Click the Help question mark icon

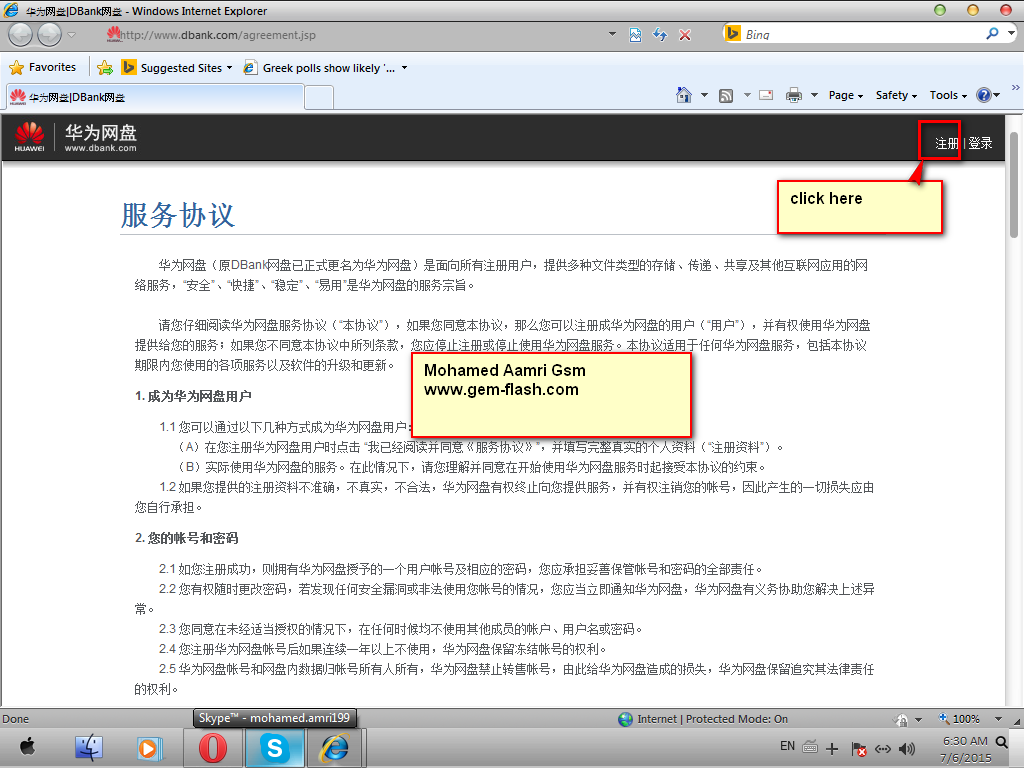coord(984,95)
